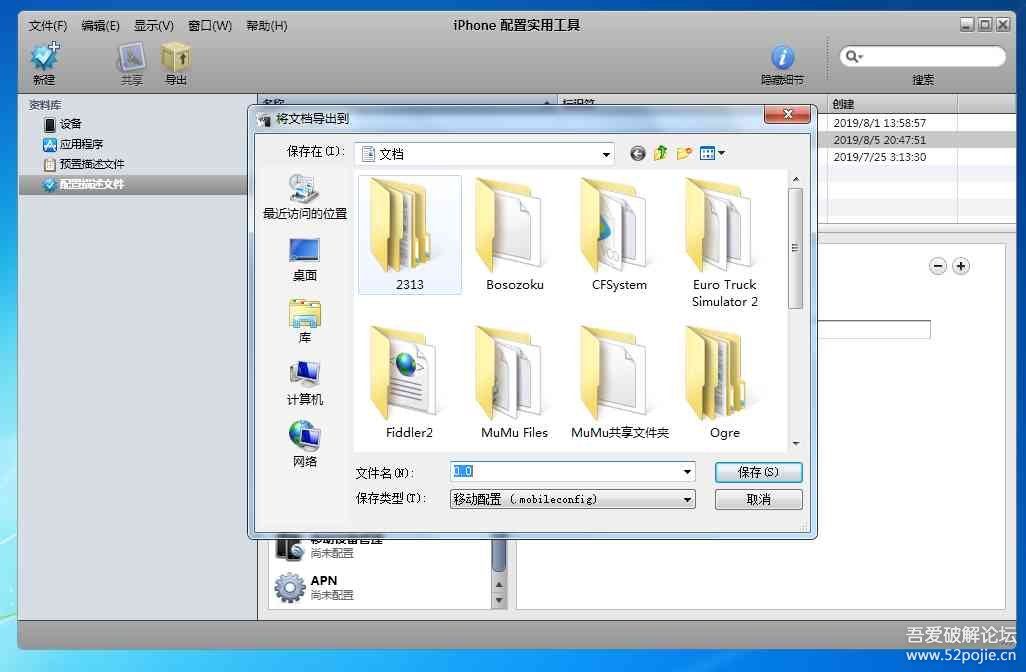Click the 新建 (New) profile toolbar icon
The image size is (1026, 672).
coord(44,57)
